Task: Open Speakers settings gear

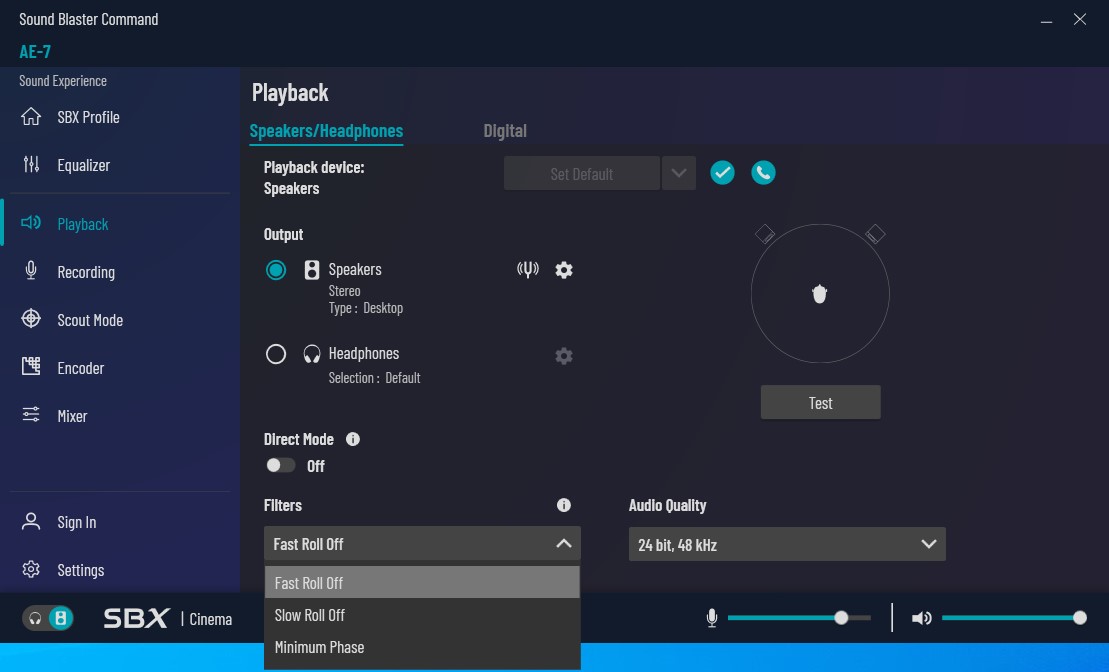Action: click(564, 270)
